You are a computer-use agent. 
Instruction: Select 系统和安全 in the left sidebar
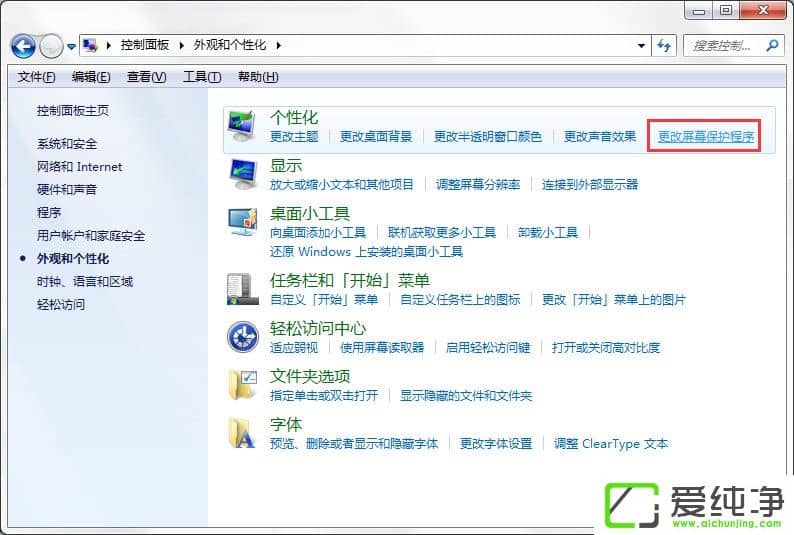(67, 144)
